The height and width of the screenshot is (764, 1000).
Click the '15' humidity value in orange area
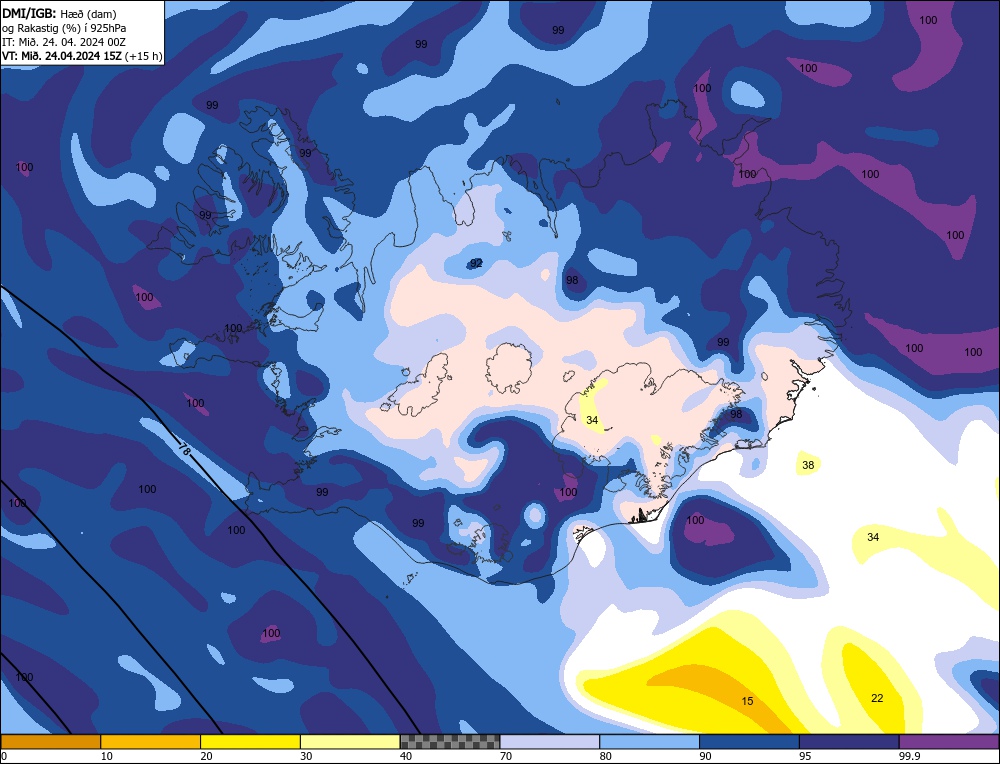747,701
